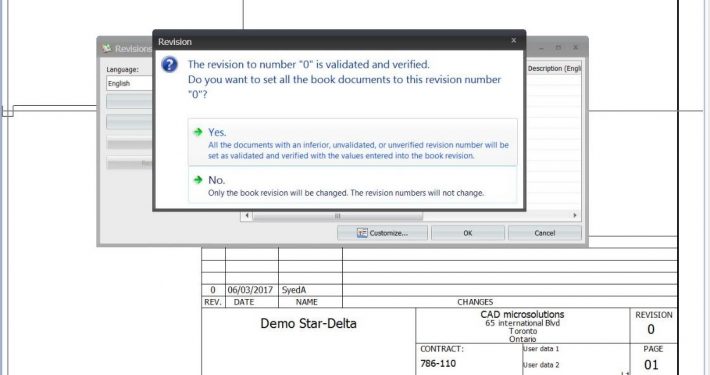This screenshot has height=375, width=710.
Task: Click the 65 international Blvd address text
Action: click(523, 323)
